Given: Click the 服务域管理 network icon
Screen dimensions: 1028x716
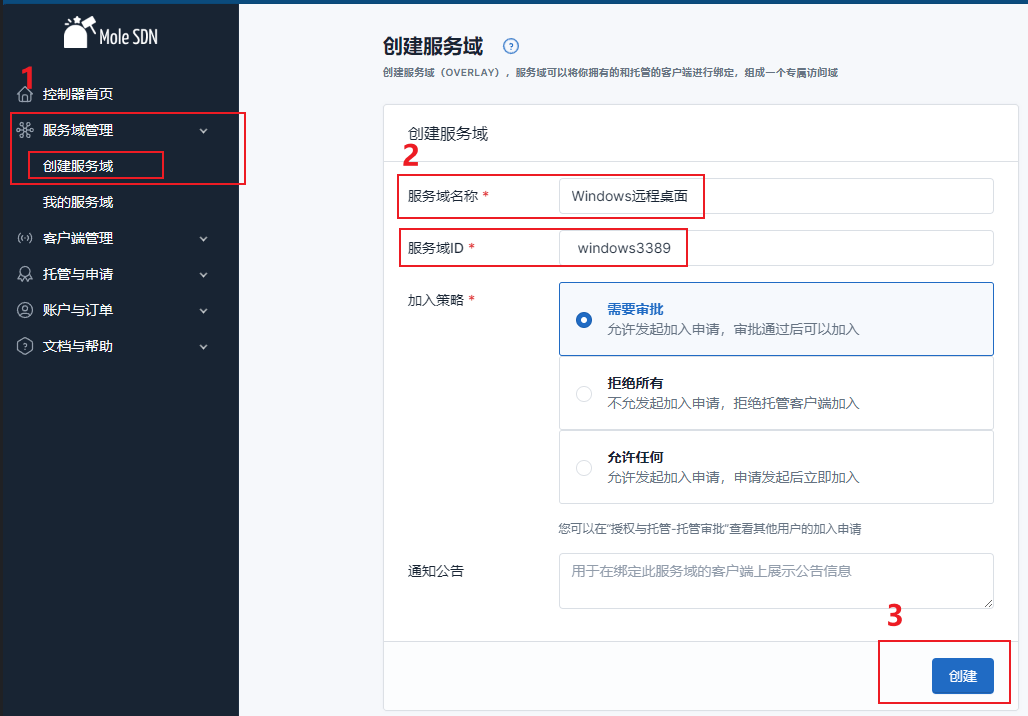Looking at the screenshot, I should [x=25, y=130].
